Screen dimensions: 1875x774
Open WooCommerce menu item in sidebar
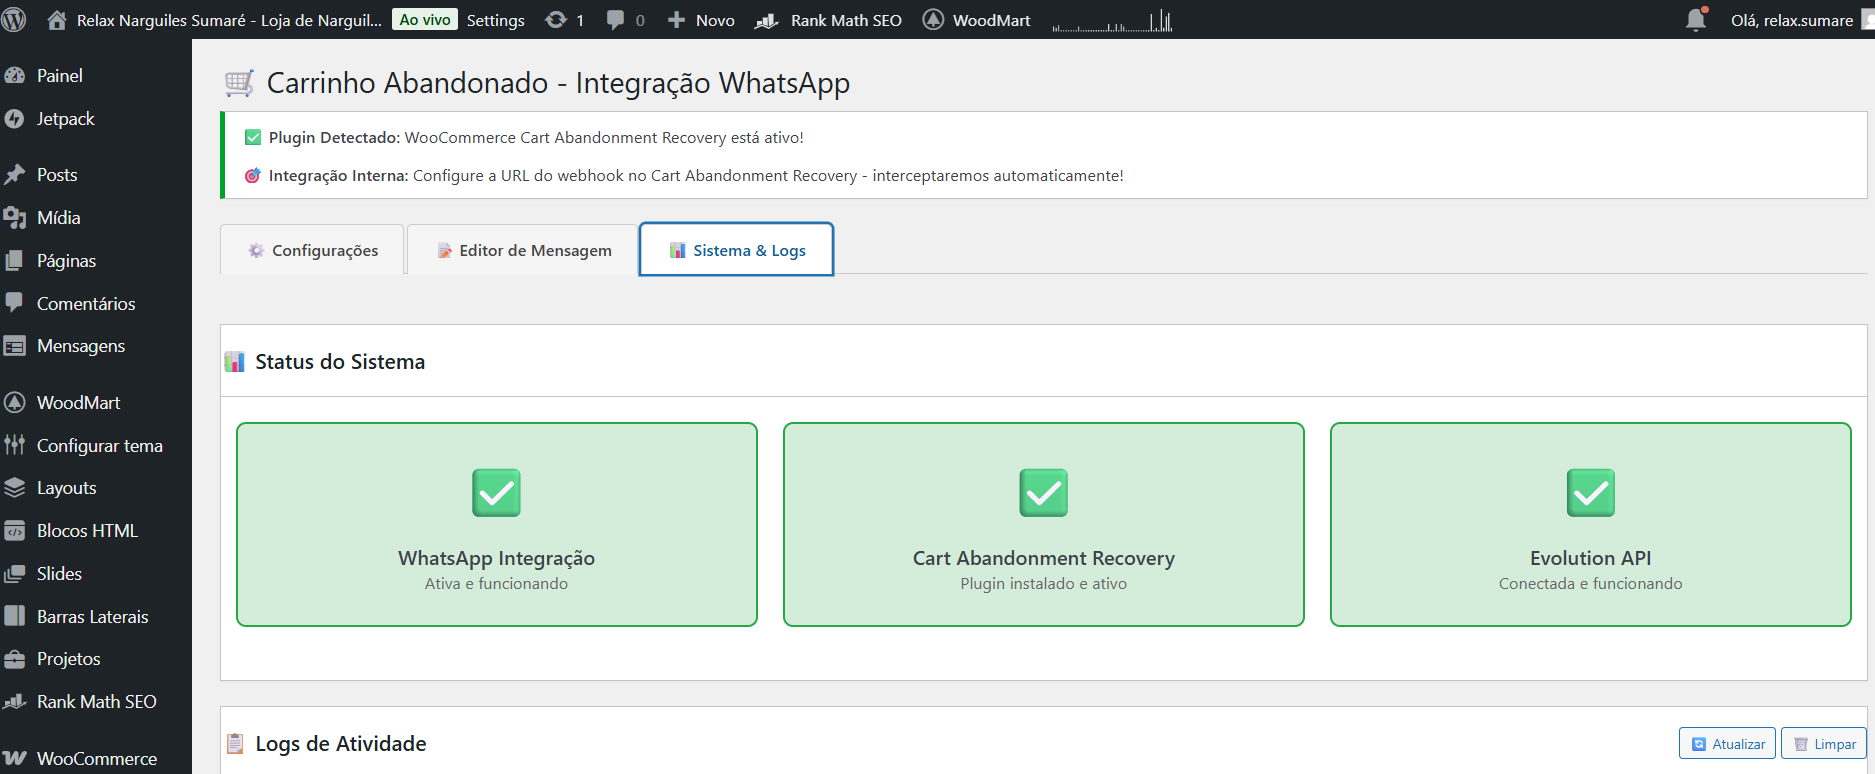tap(96, 758)
